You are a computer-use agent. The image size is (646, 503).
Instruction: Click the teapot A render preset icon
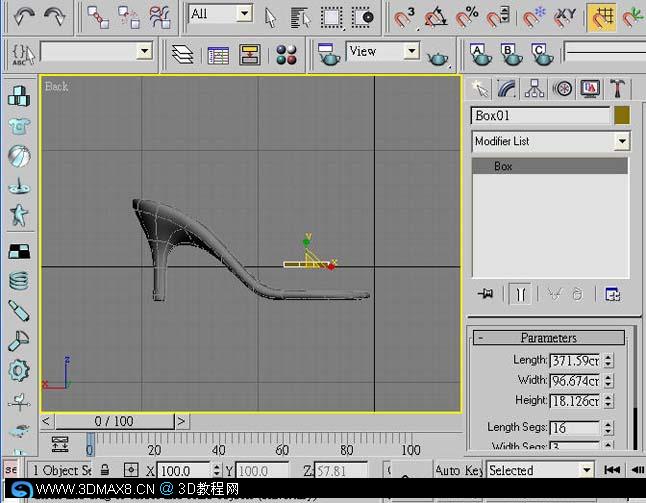480,54
